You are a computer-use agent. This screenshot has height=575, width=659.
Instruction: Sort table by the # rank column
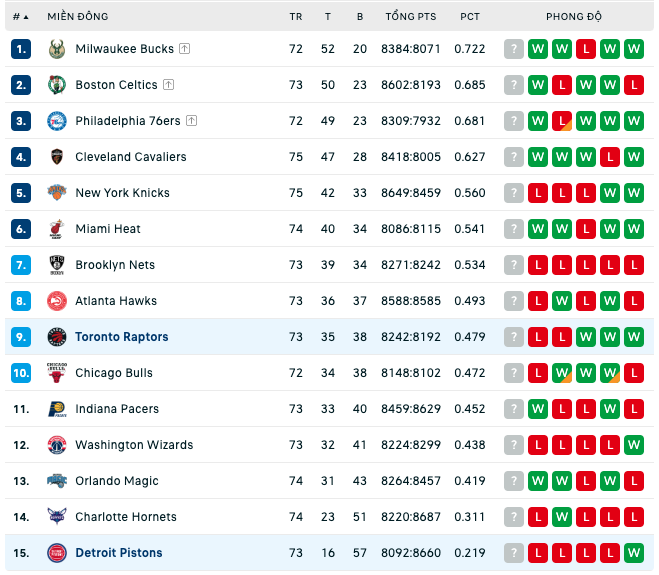pos(20,17)
